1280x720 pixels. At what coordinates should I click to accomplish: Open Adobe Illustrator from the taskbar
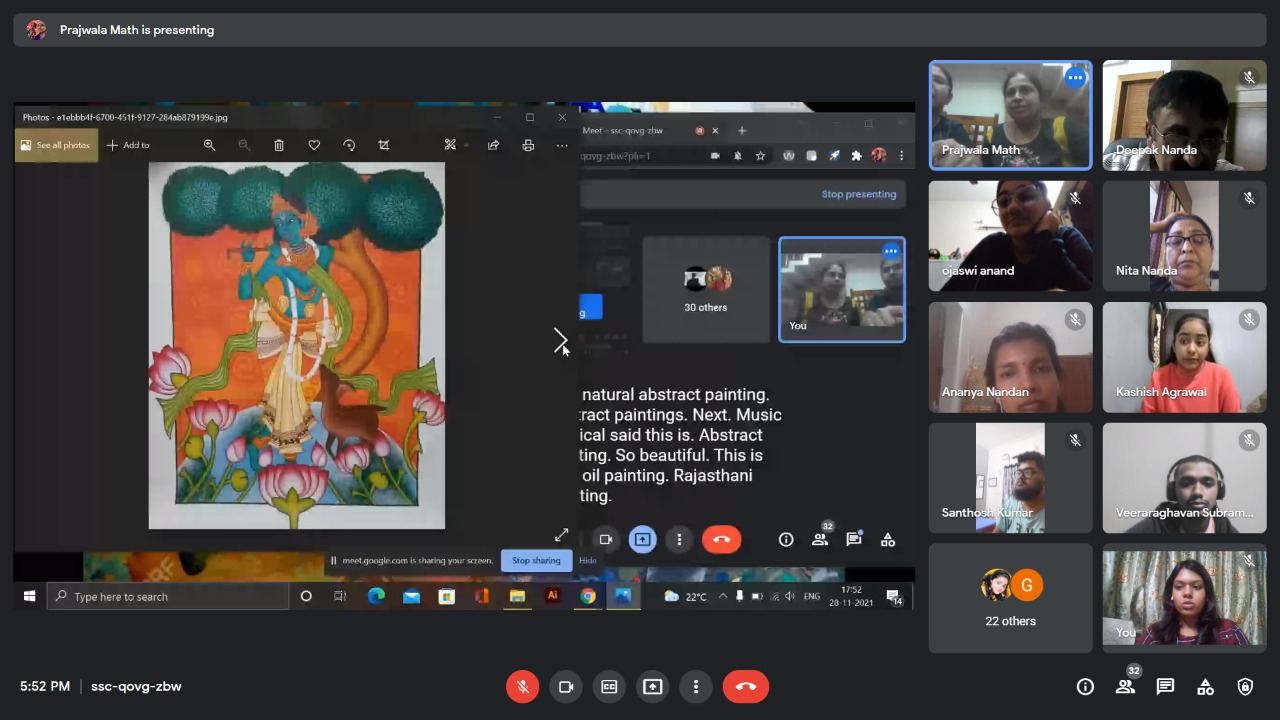(x=552, y=597)
